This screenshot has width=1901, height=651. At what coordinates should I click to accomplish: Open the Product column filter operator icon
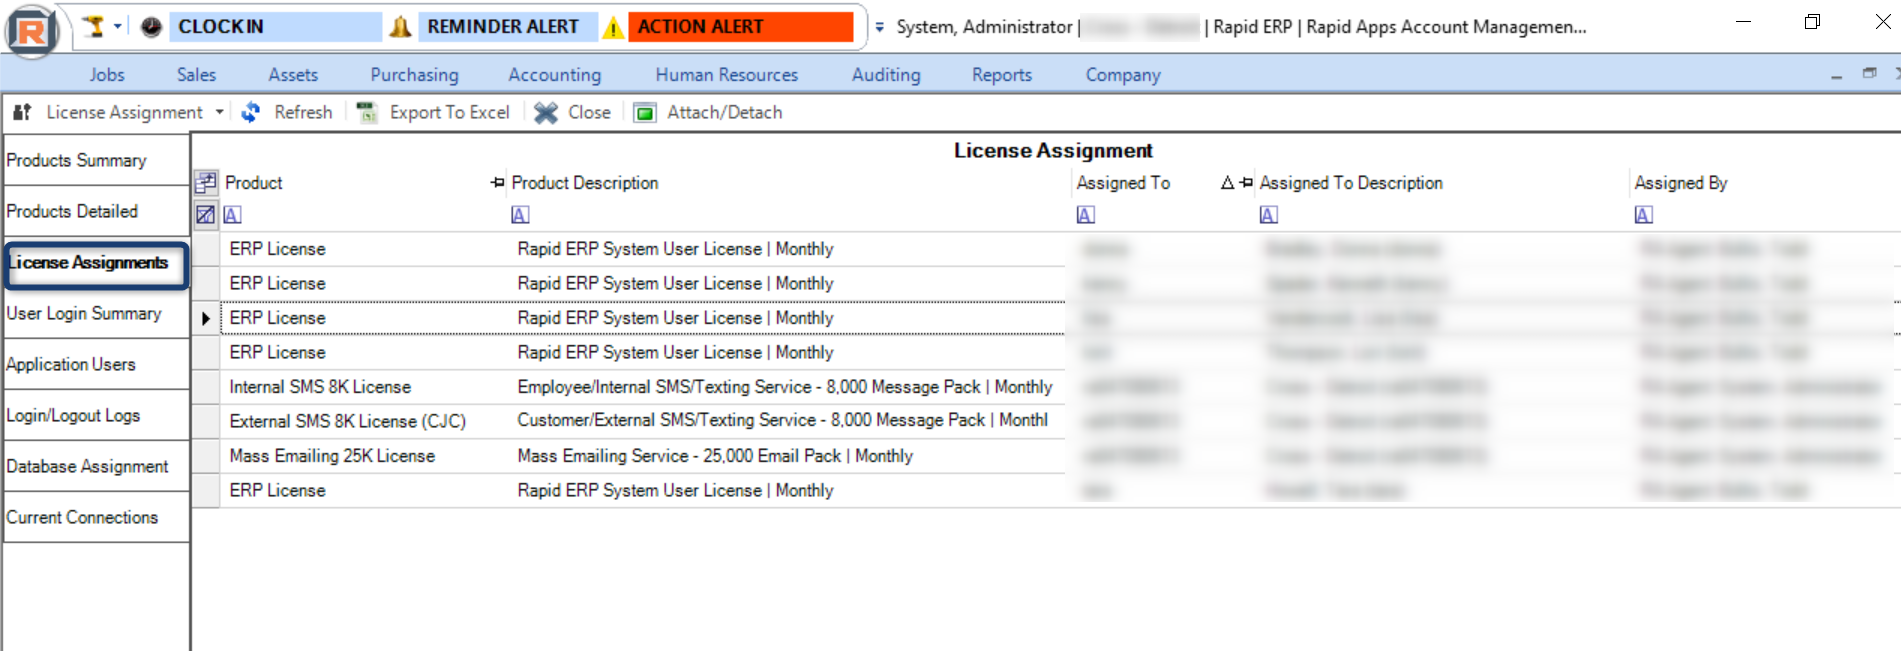[233, 215]
